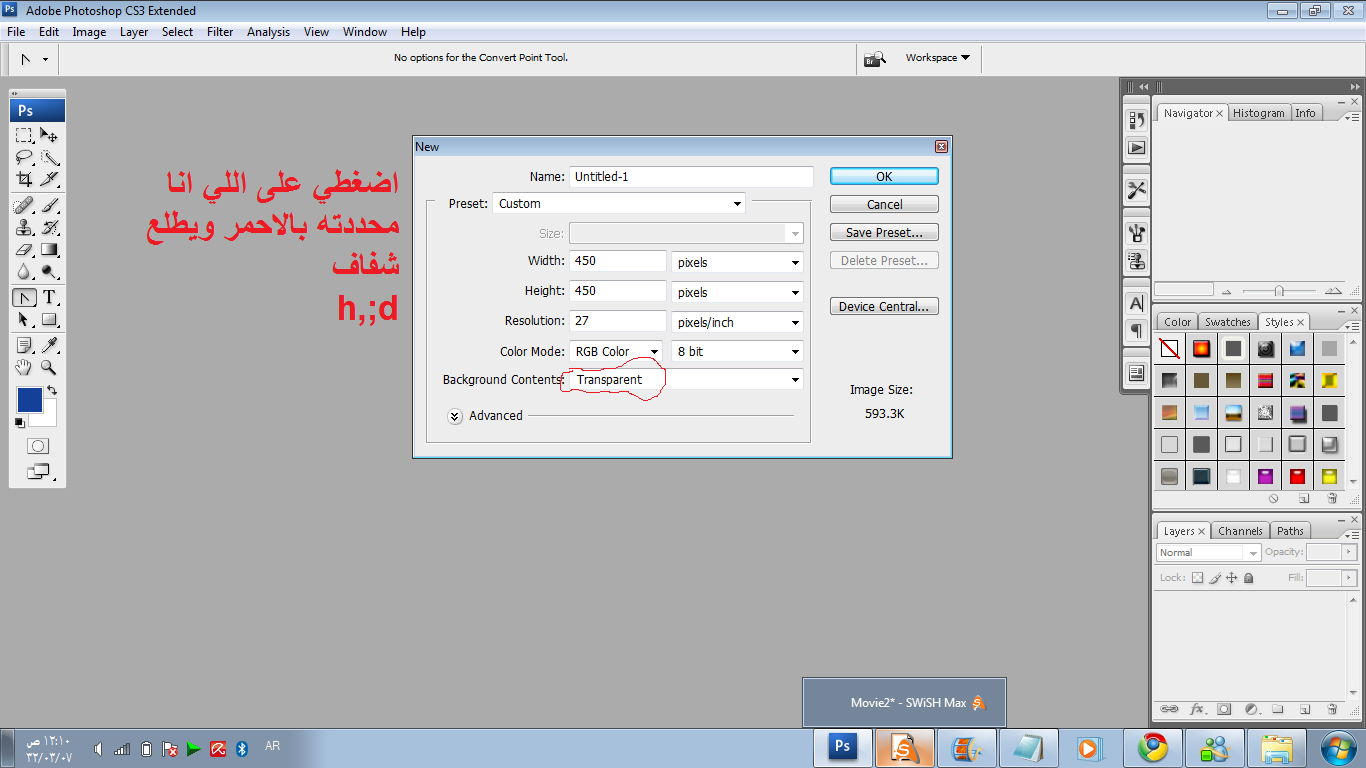Switch to the Channels tab
Viewport: 1366px width, 768px height.
point(1240,531)
